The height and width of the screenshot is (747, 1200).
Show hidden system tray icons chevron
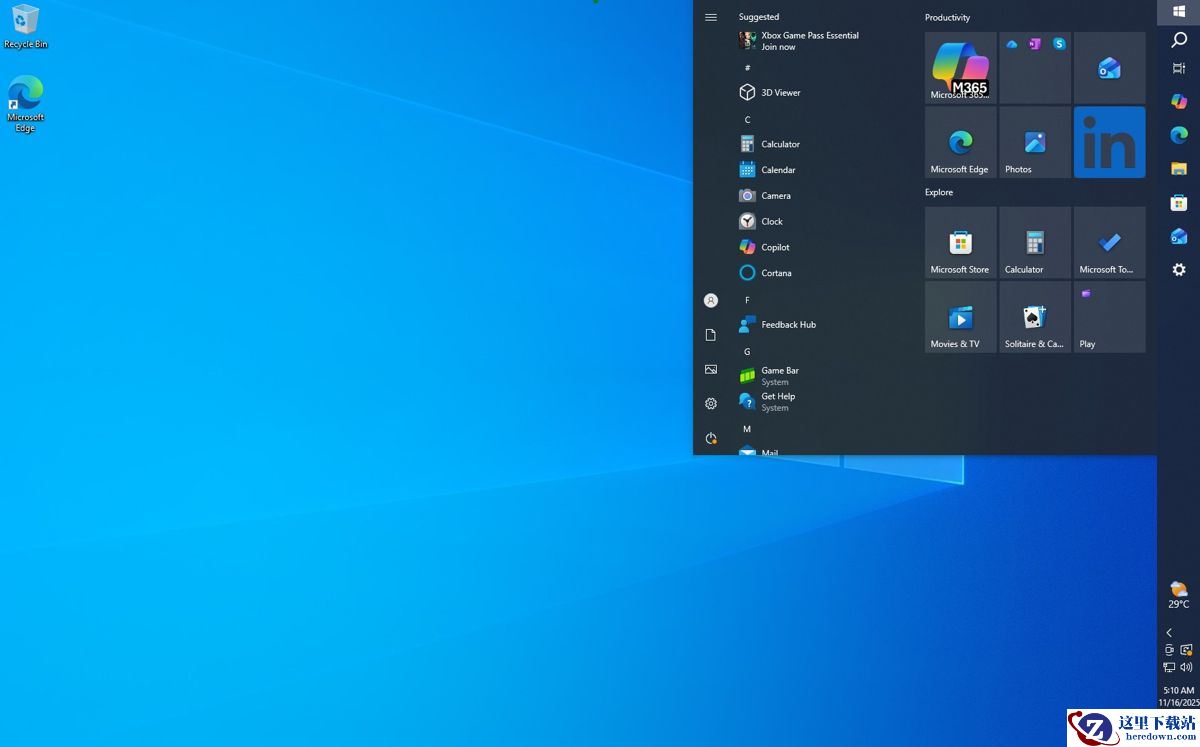tap(1169, 633)
